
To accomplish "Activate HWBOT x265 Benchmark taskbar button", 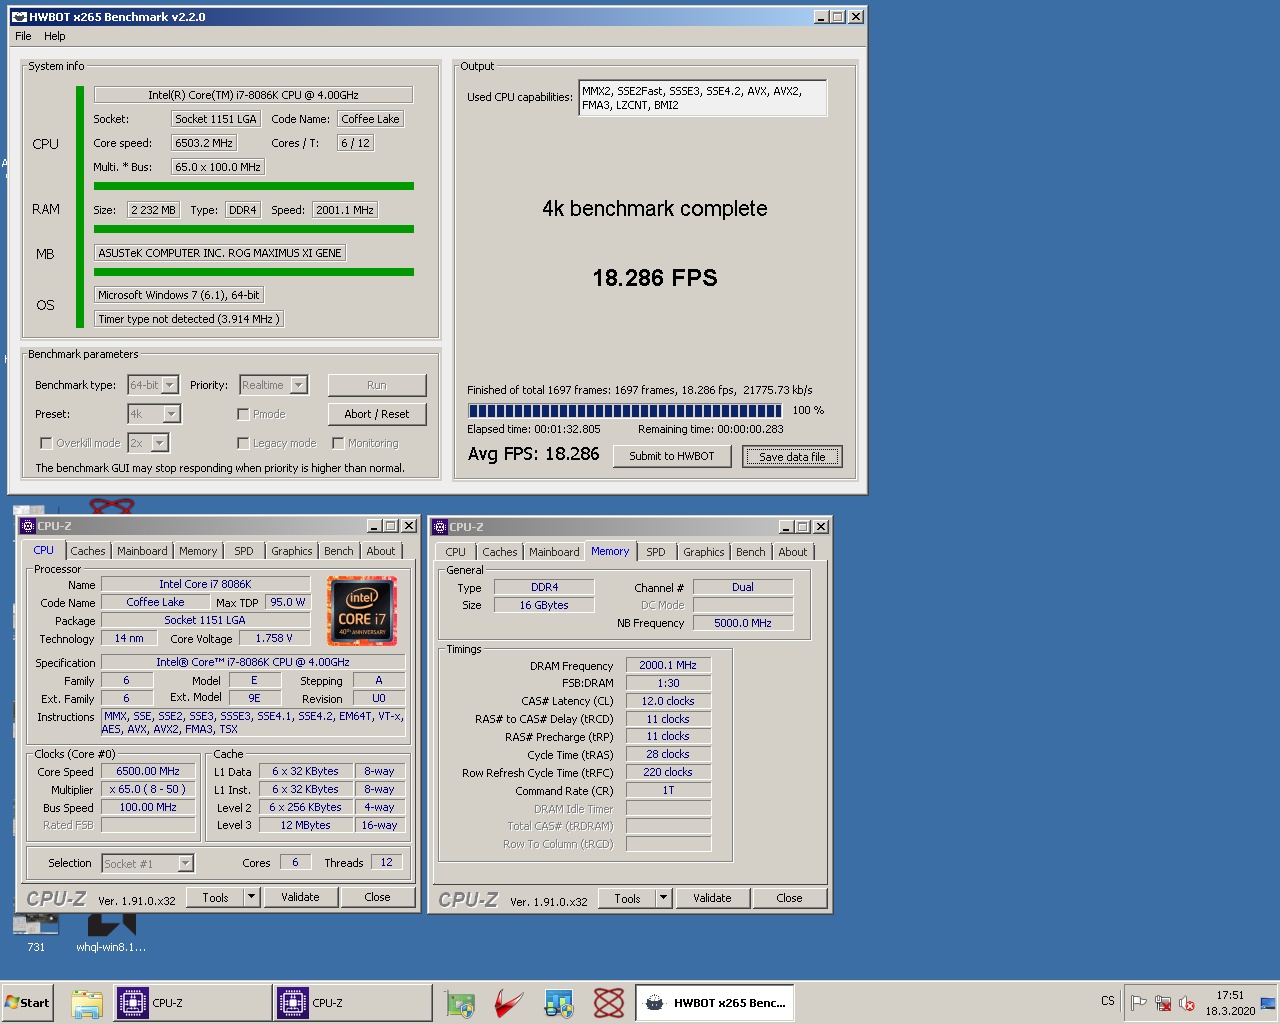I will pyautogui.click(x=715, y=1003).
